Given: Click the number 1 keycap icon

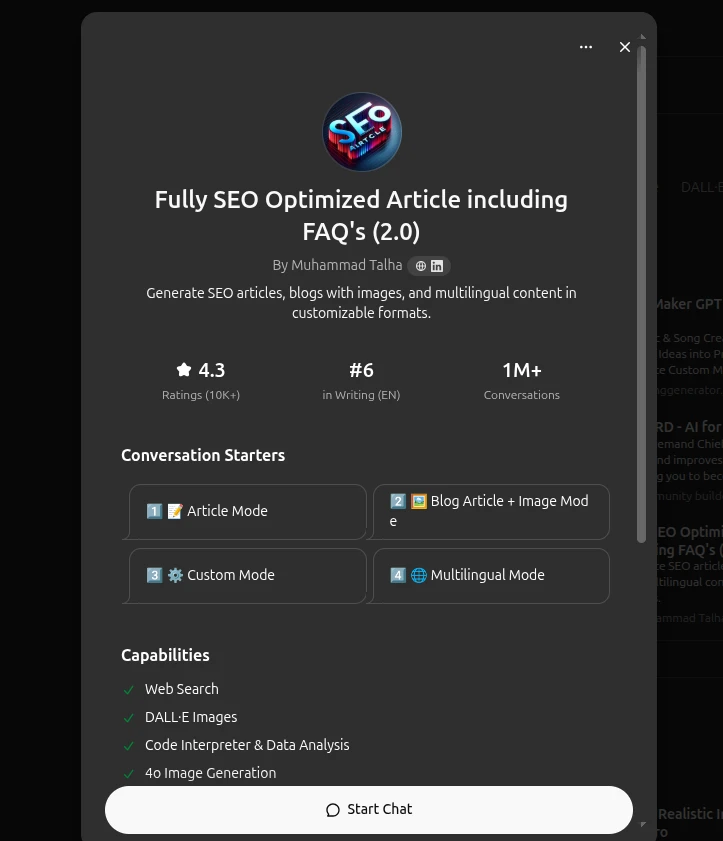Looking at the screenshot, I should click(x=154, y=511).
